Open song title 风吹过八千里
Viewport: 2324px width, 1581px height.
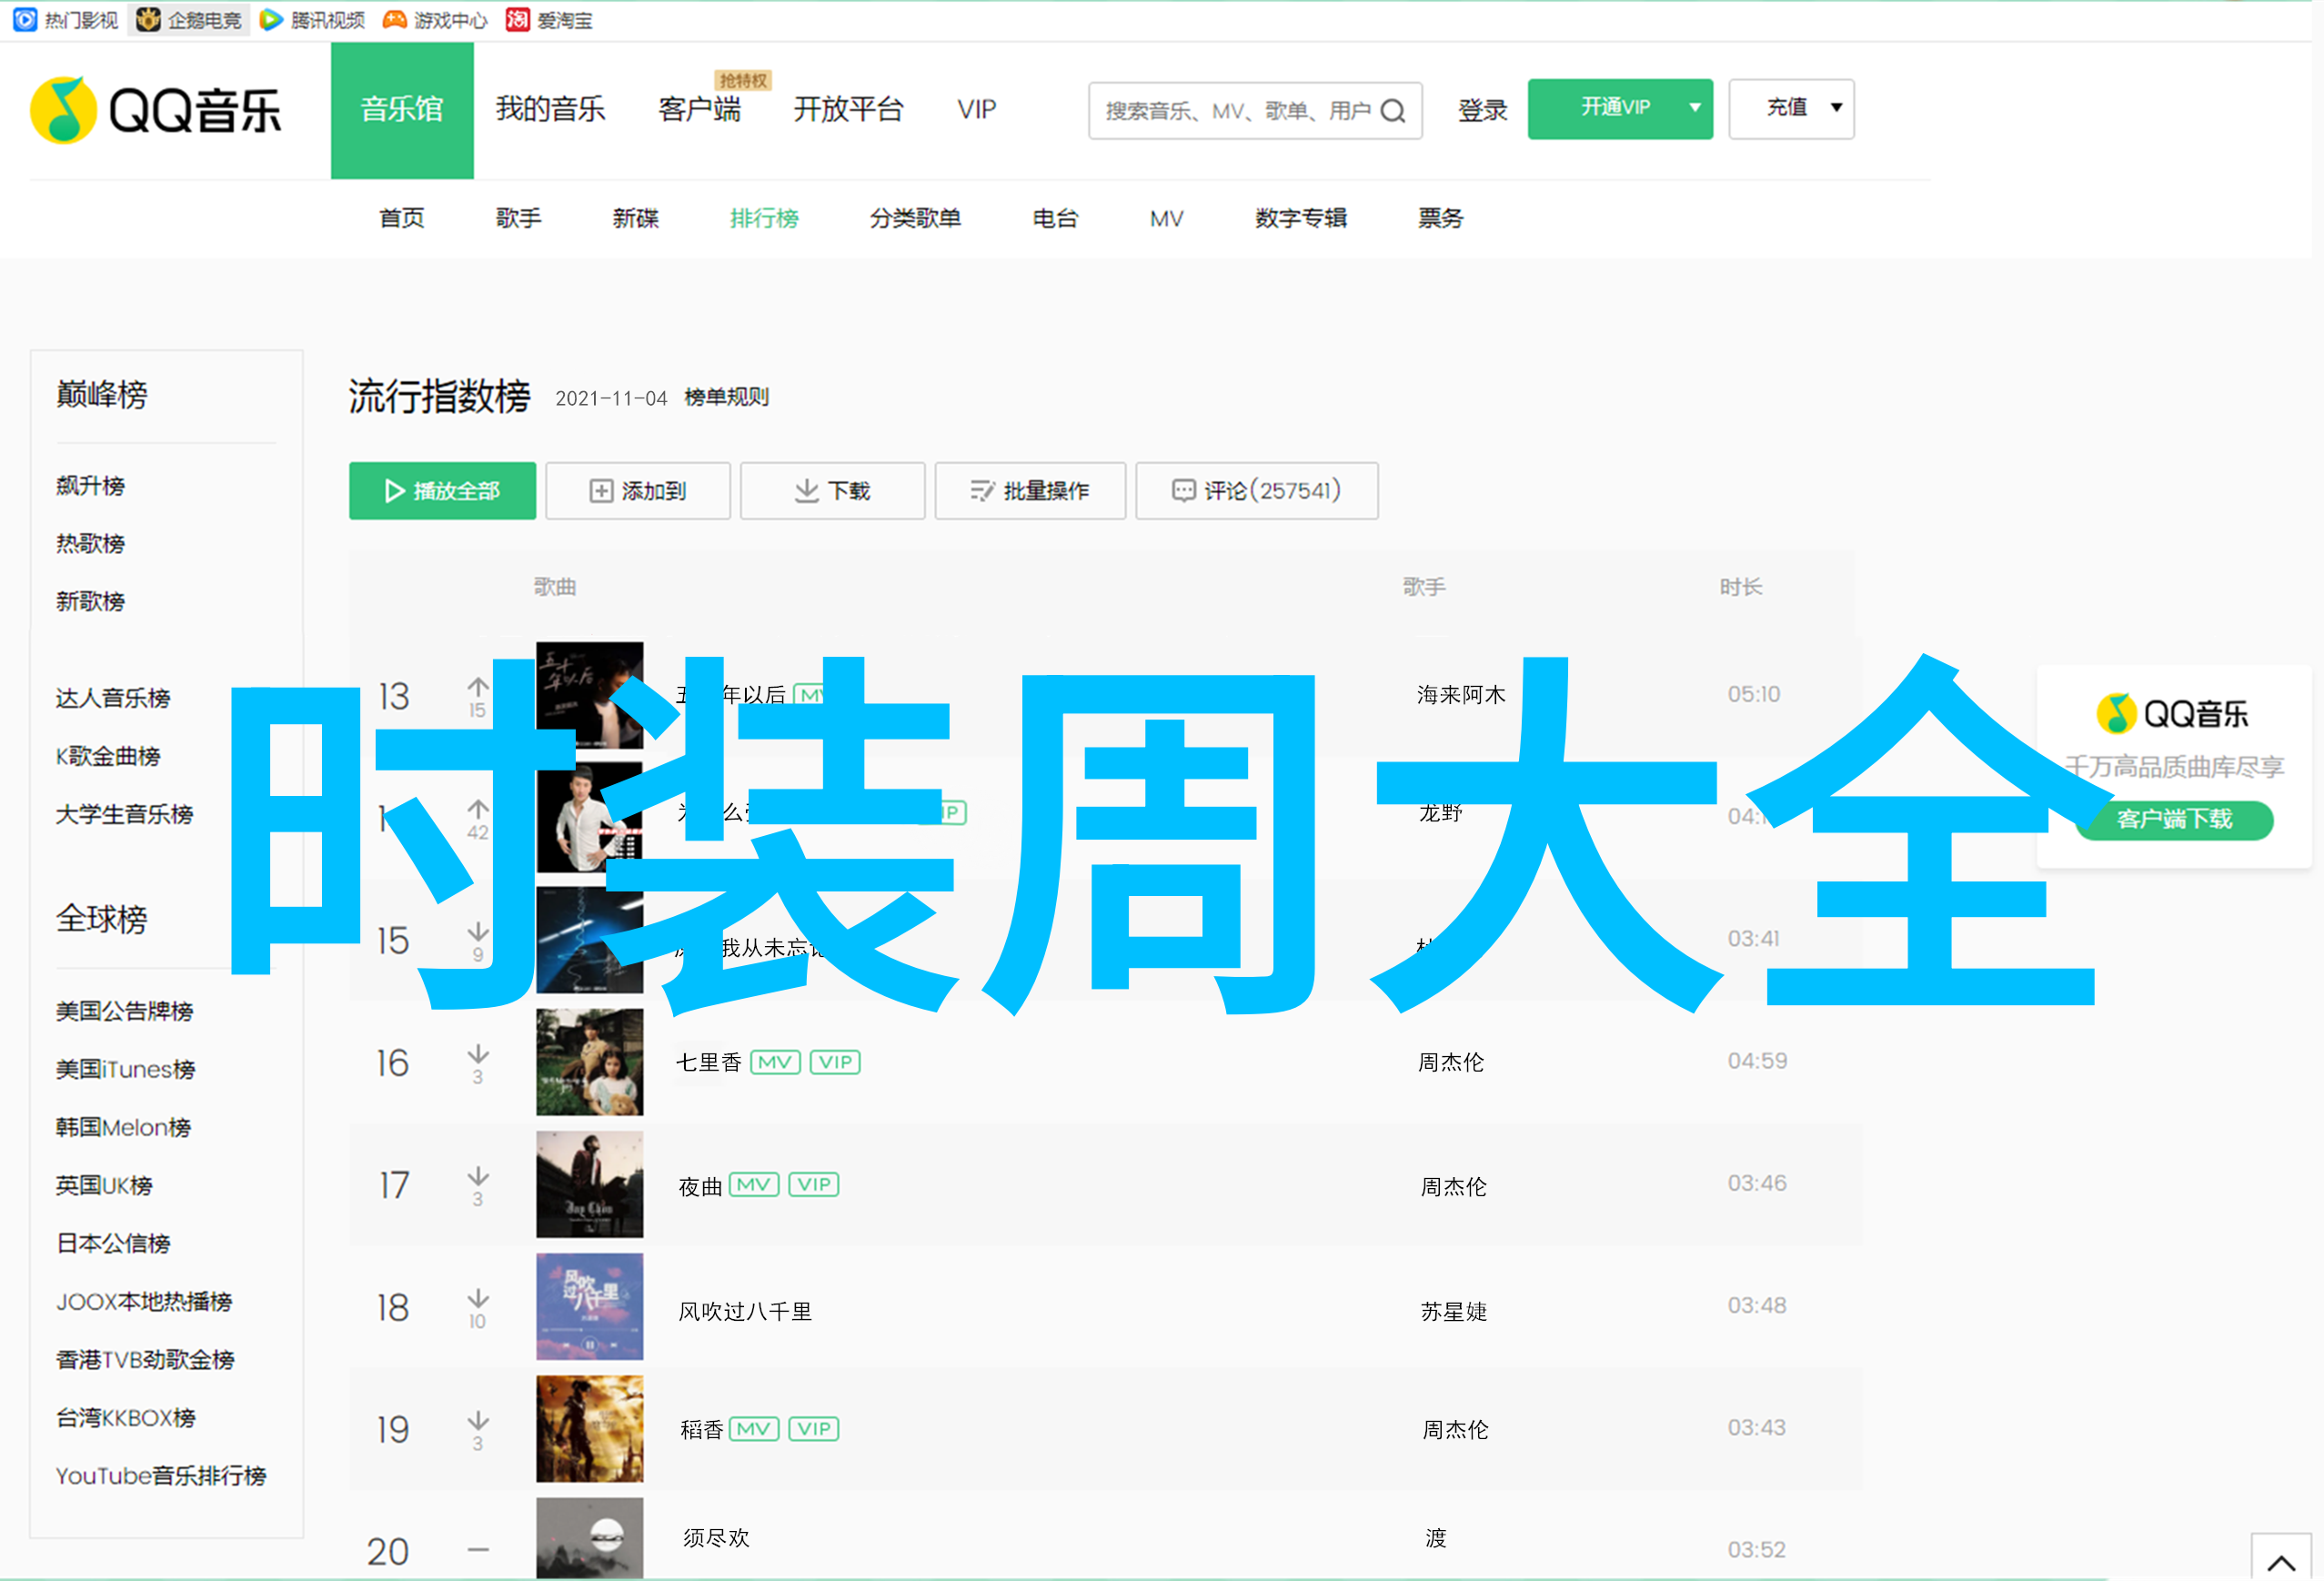point(745,1311)
